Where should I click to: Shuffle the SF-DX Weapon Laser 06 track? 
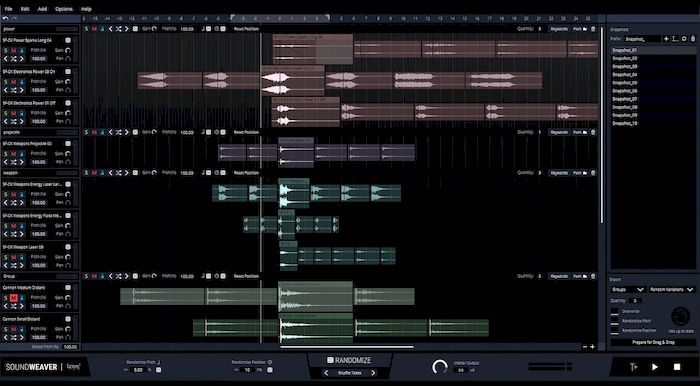13,266
